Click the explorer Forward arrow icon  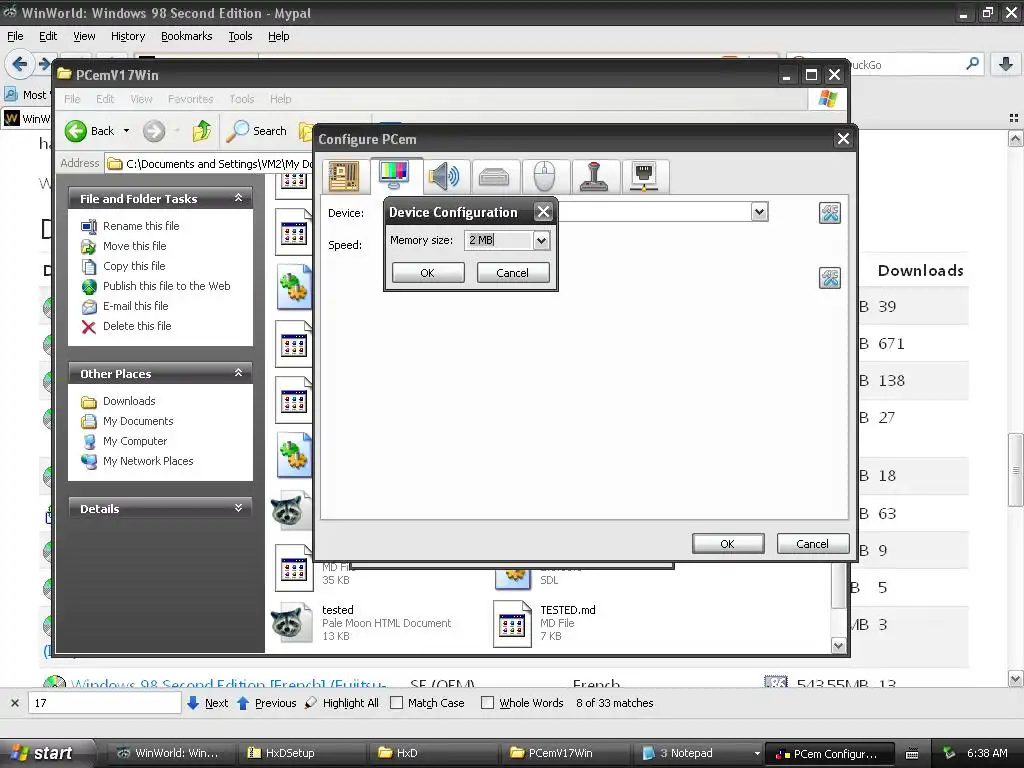point(154,131)
